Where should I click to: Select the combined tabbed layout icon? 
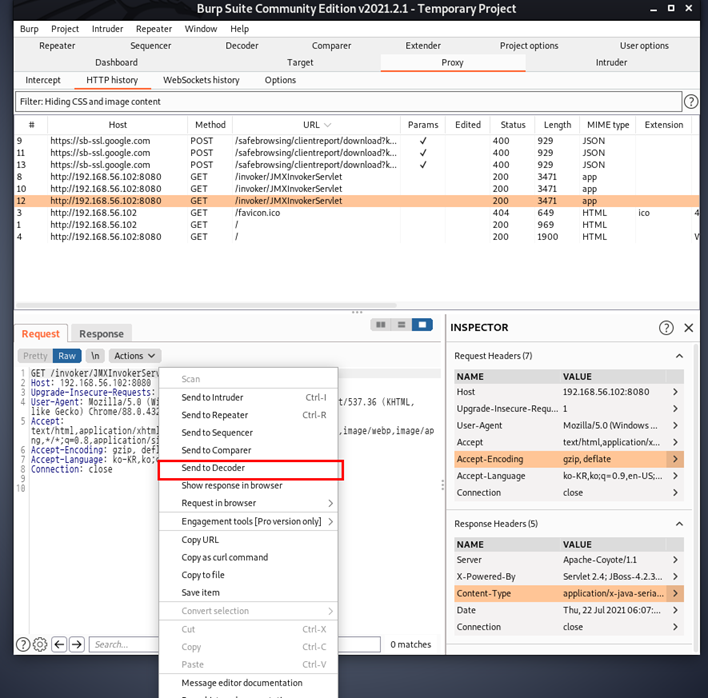pos(422,325)
